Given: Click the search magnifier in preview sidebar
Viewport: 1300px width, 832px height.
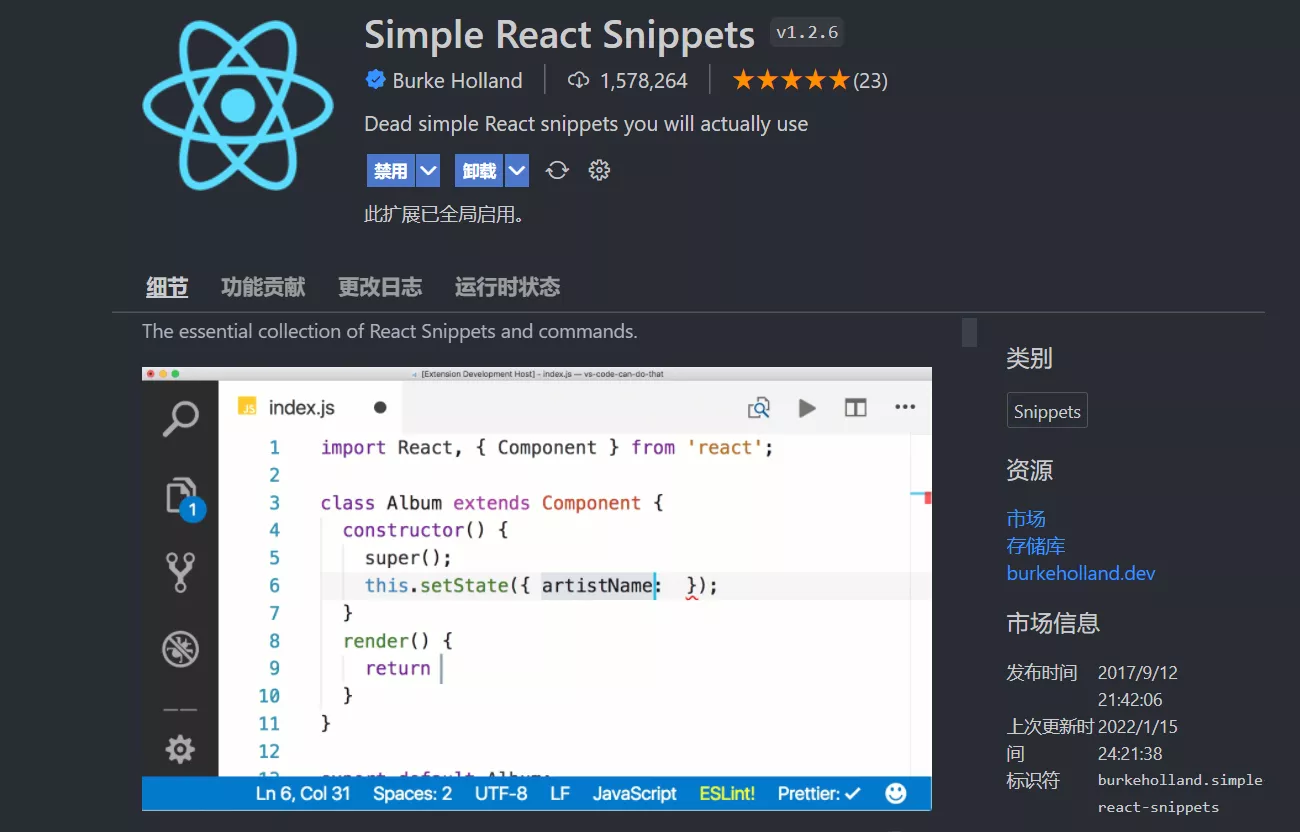Looking at the screenshot, I should click(x=180, y=418).
